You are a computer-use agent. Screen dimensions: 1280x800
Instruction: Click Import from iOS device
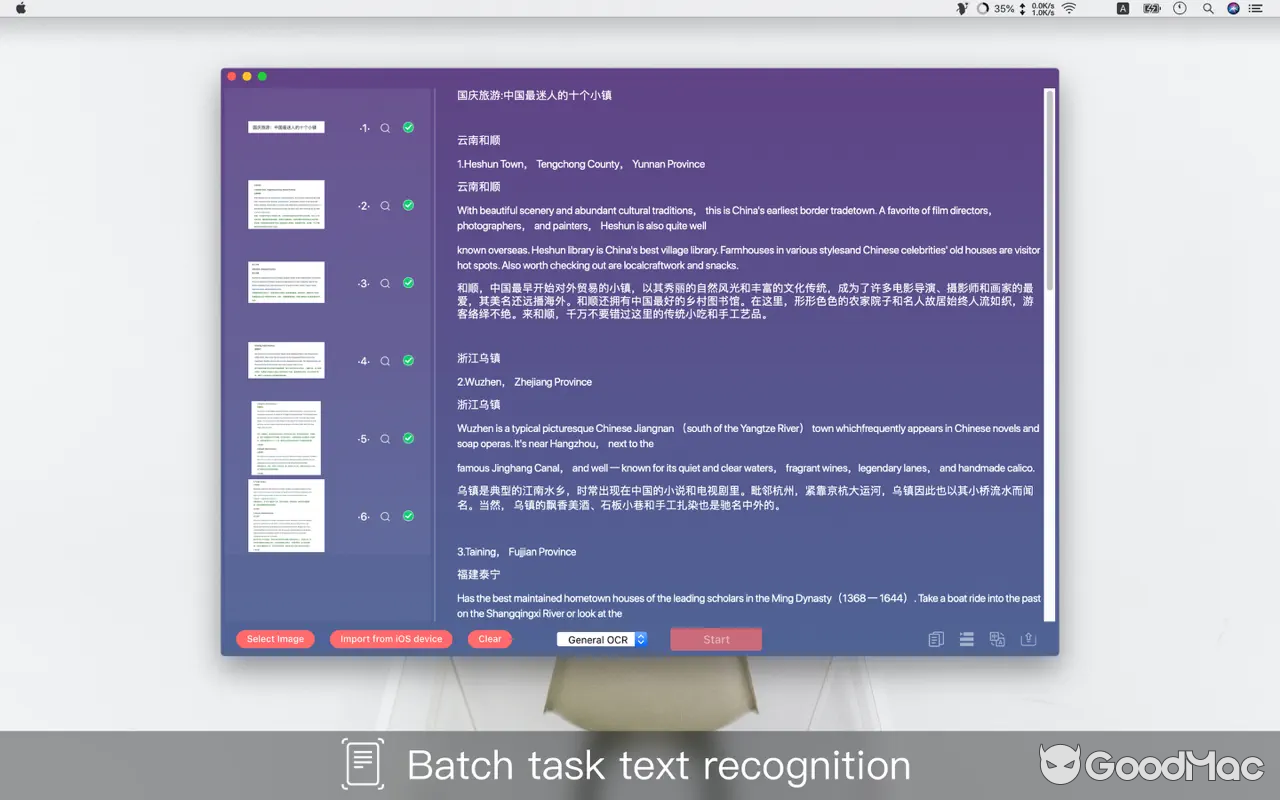pos(390,638)
